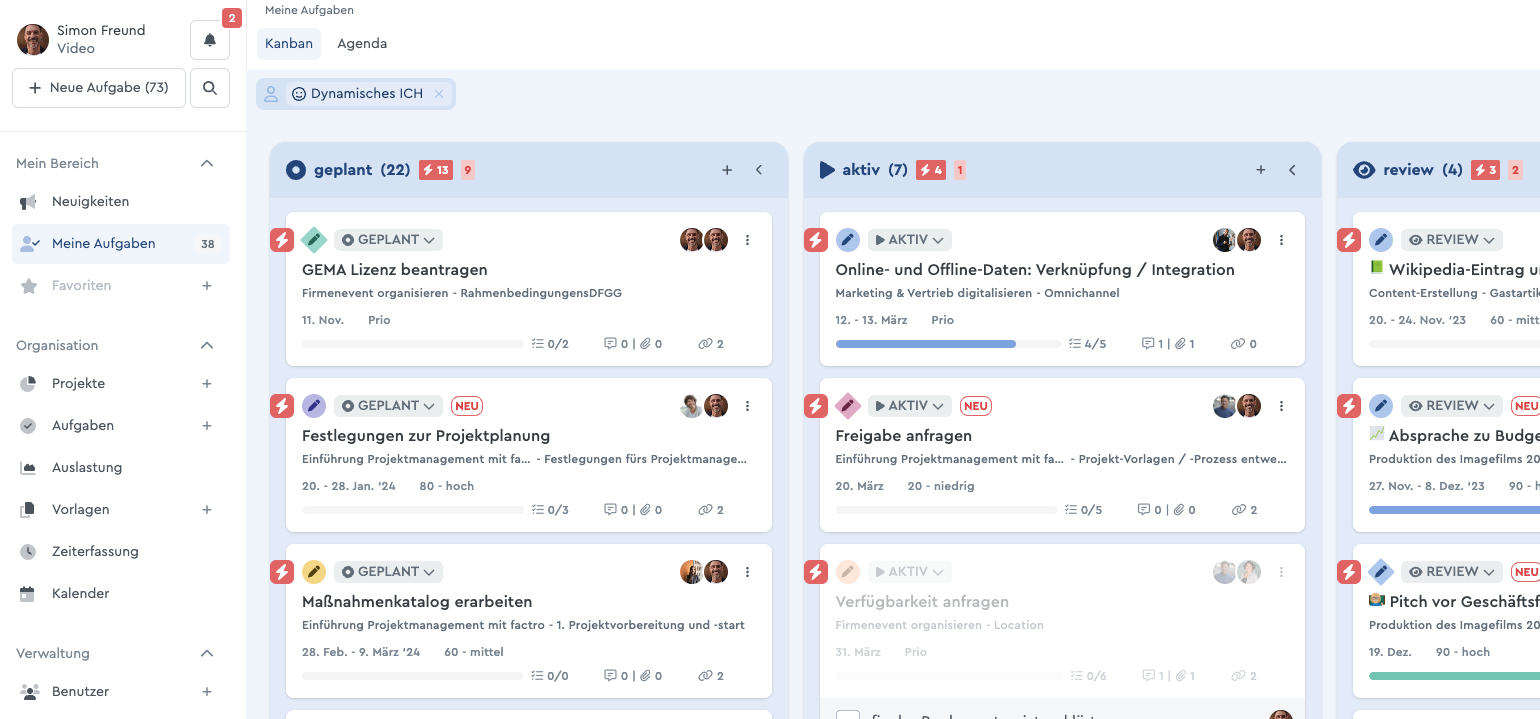This screenshot has width=1540, height=719.
Task: Click red lightning flag on Freigabe anfragen card
Action: coord(816,406)
